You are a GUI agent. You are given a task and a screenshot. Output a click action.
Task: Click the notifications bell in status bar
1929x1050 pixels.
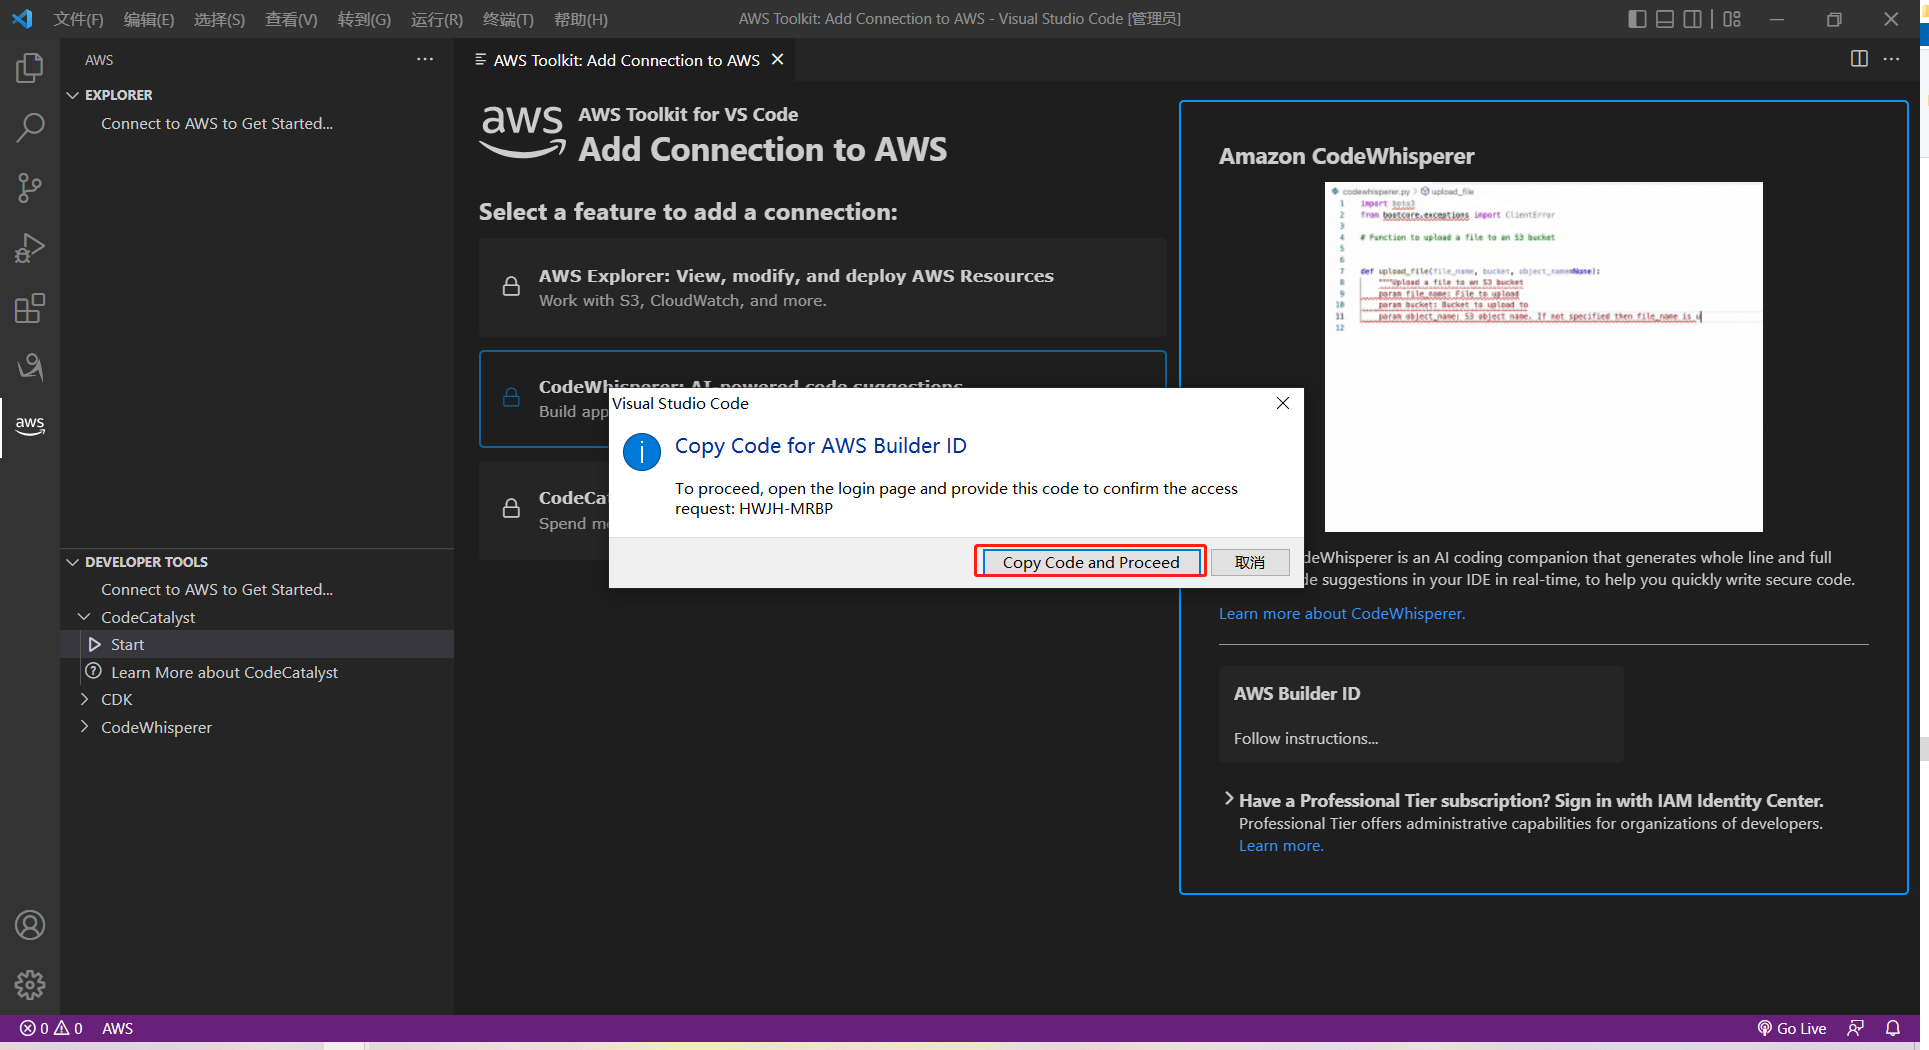1893,1028
